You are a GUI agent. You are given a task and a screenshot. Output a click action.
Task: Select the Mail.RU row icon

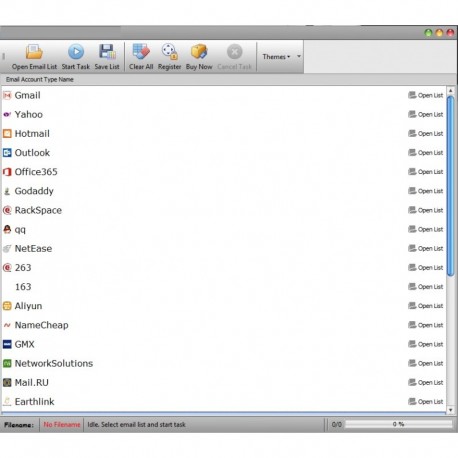[x=7, y=383]
